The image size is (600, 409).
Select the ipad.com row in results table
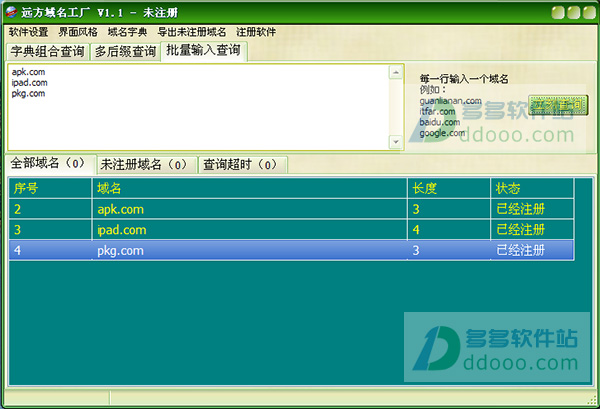[291, 230]
